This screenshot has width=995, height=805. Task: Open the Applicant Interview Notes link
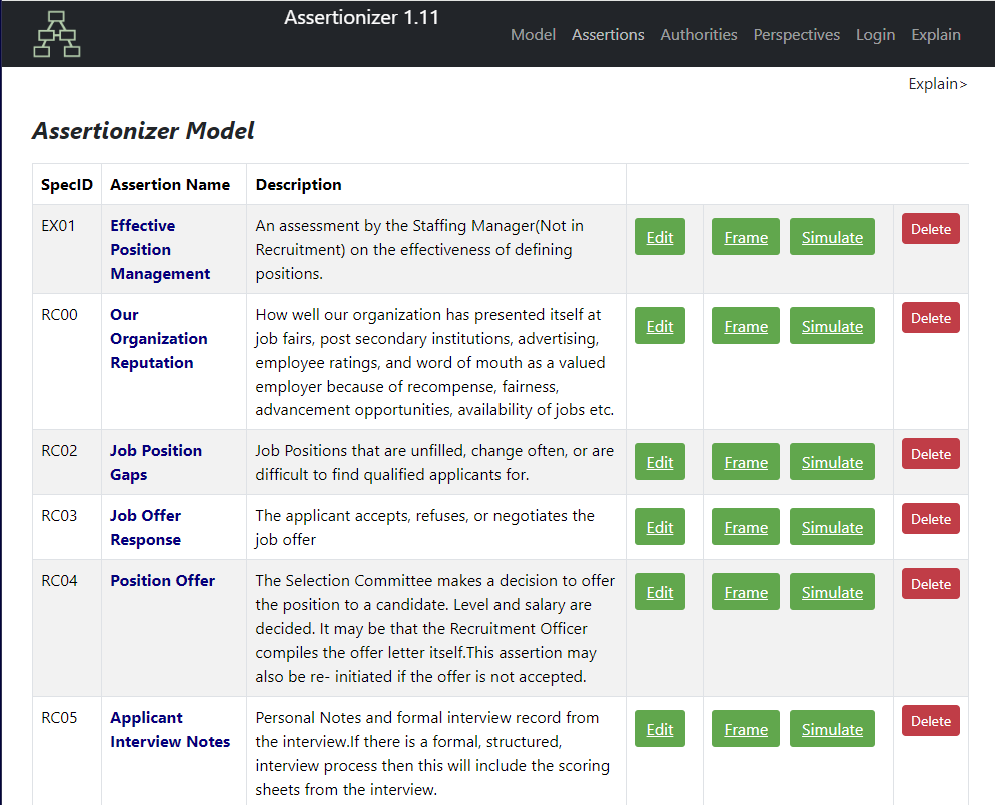click(x=170, y=730)
